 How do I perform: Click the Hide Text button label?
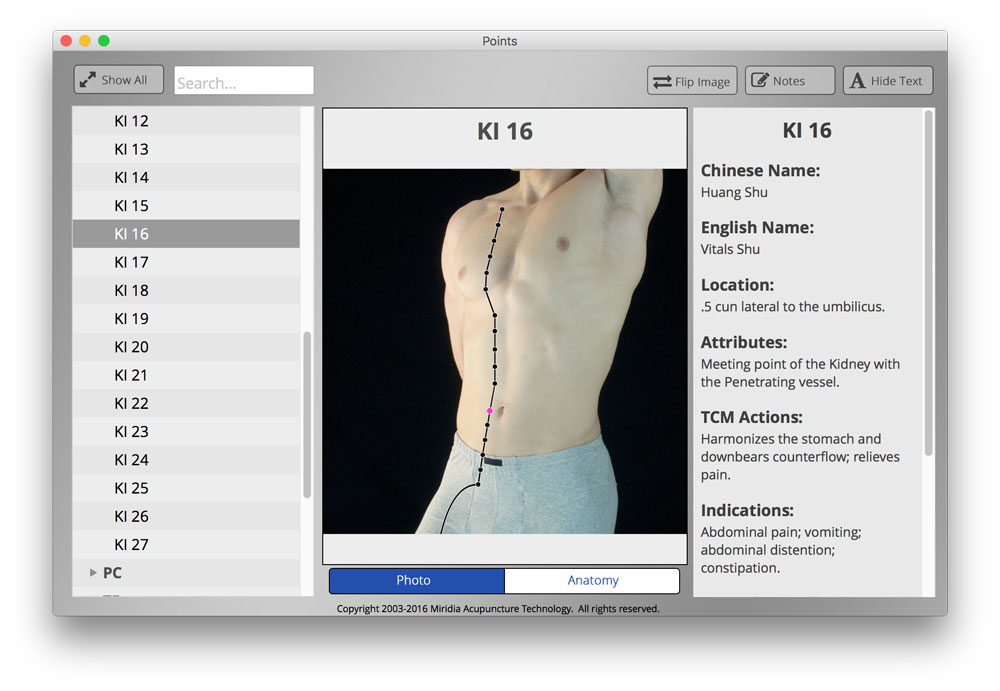(896, 81)
